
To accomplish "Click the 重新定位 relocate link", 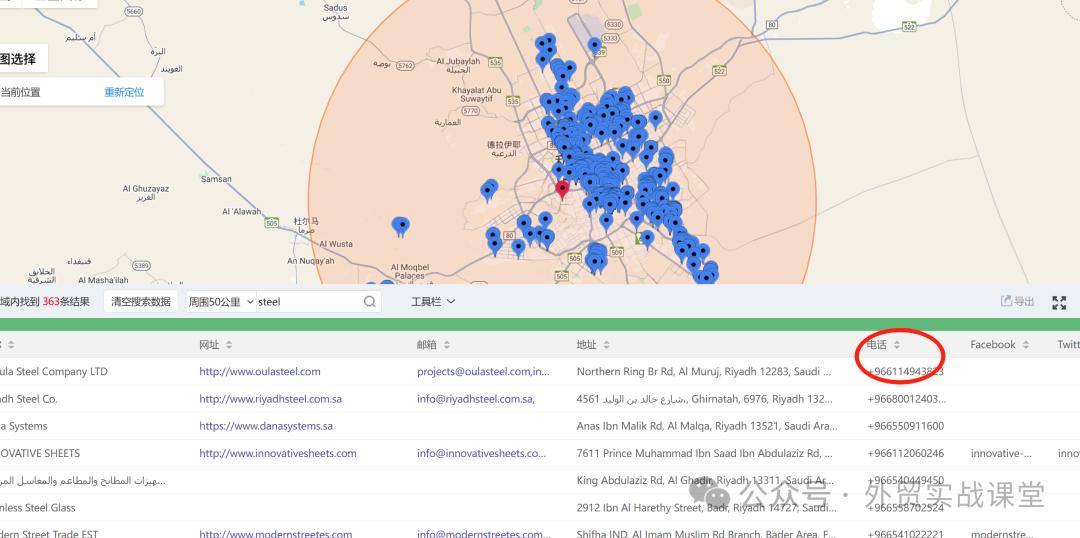I will point(124,92).
